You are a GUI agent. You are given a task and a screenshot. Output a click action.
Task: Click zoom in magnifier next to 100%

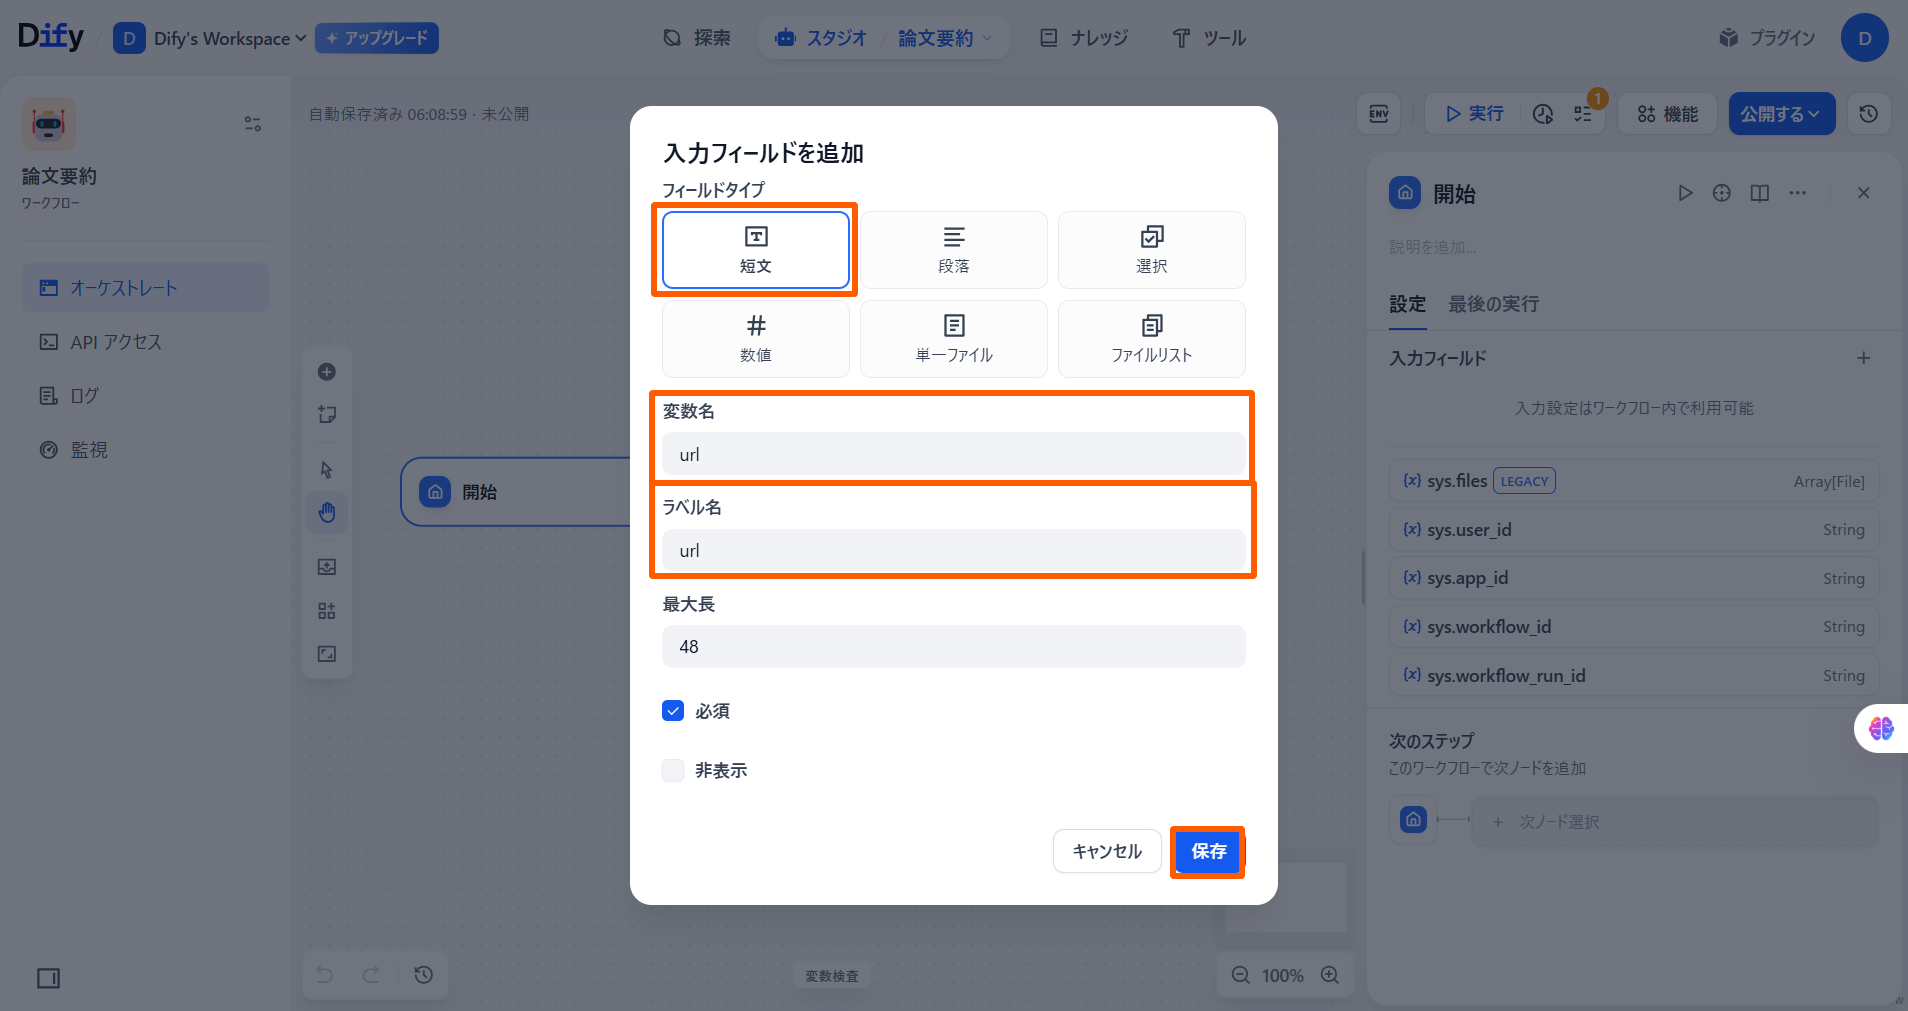click(1330, 975)
